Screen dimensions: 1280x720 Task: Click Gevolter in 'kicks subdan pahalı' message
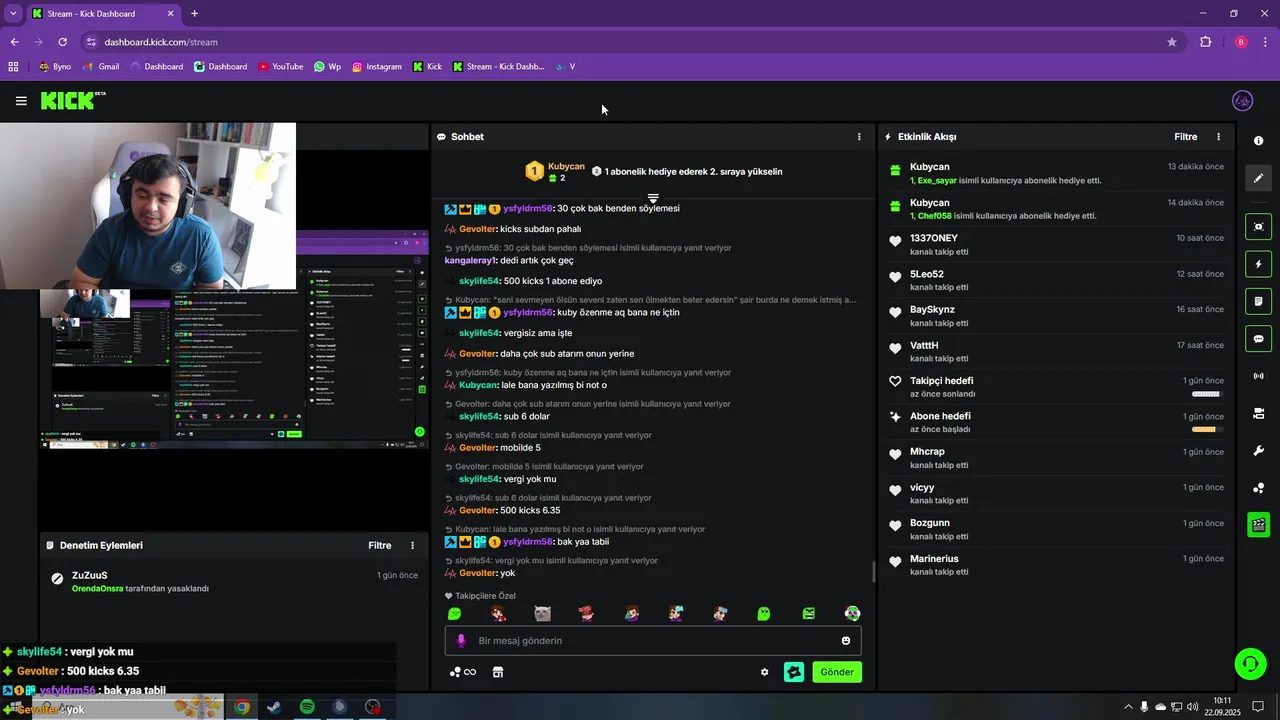click(x=478, y=229)
